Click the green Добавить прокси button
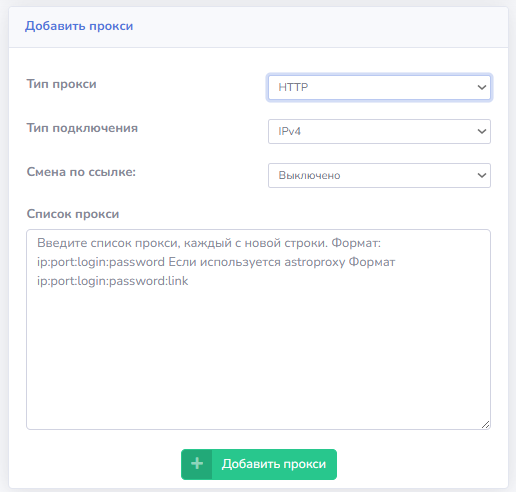This screenshot has height=492, width=516. tap(259, 464)
